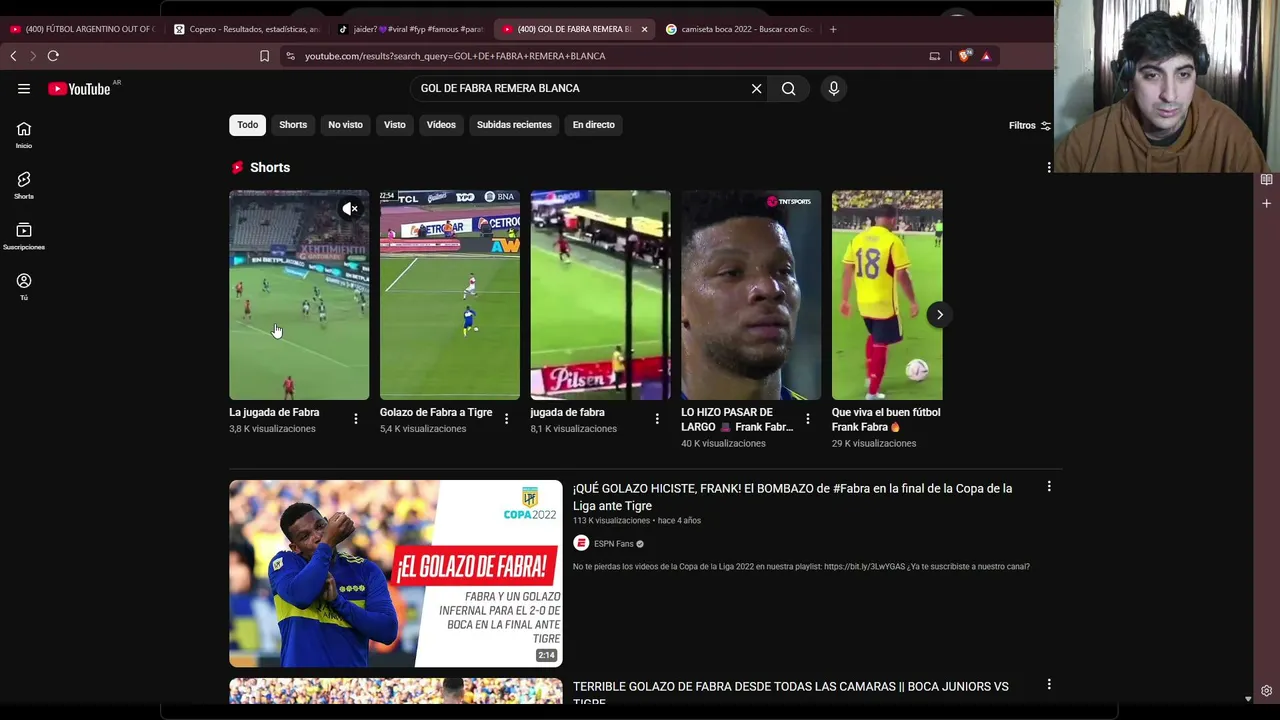Close the 'GOL DE FABRA REMERA' tab
The image size is (1280, 720).
pos(644,29)
